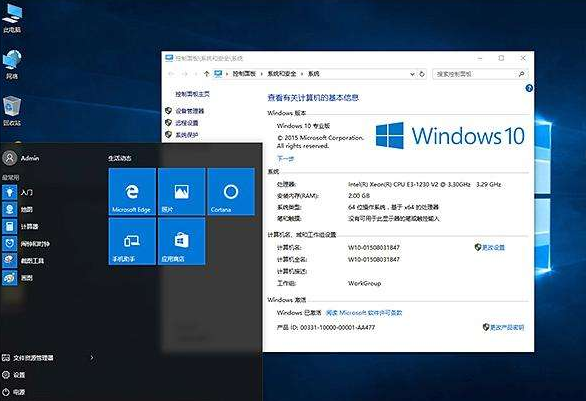
Task: Click the System window title bar icon
Action: (169, 58)
